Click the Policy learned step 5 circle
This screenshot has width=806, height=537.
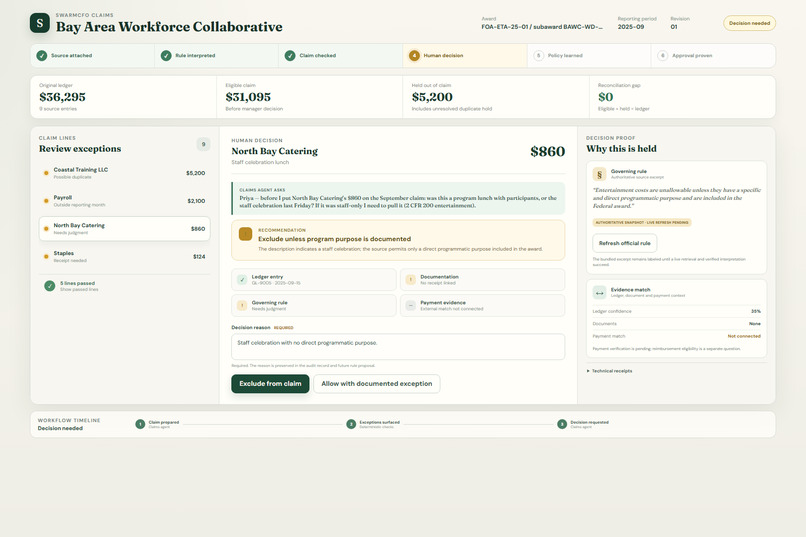click(539, 55)
